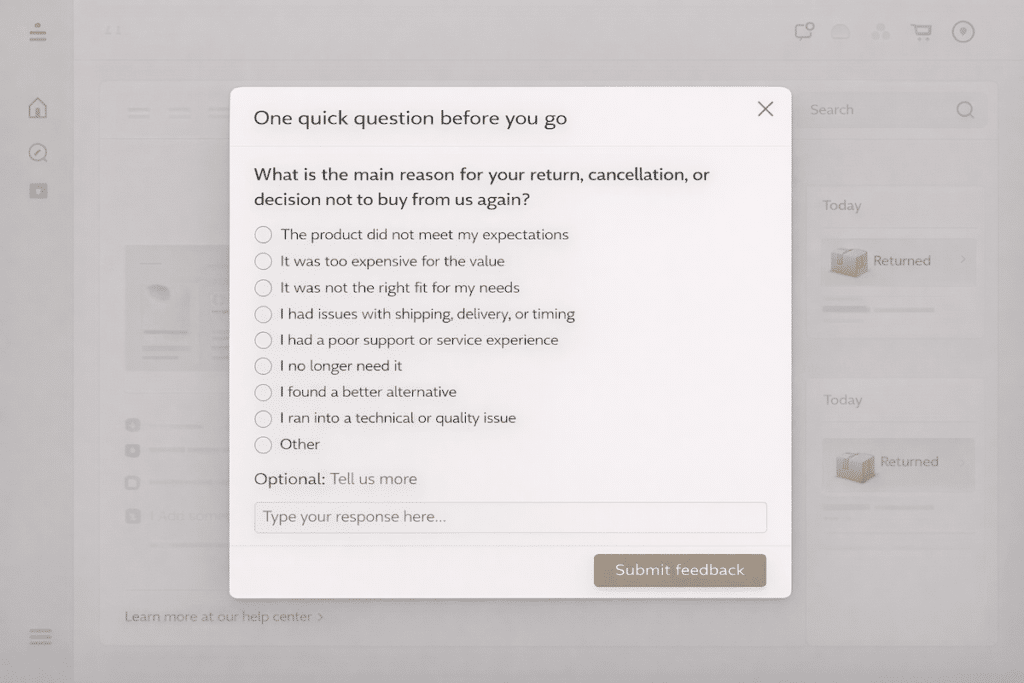Click the magnifier icon in Search box
This screenshot has width=1024, height=683.
(x=965, y=110)
